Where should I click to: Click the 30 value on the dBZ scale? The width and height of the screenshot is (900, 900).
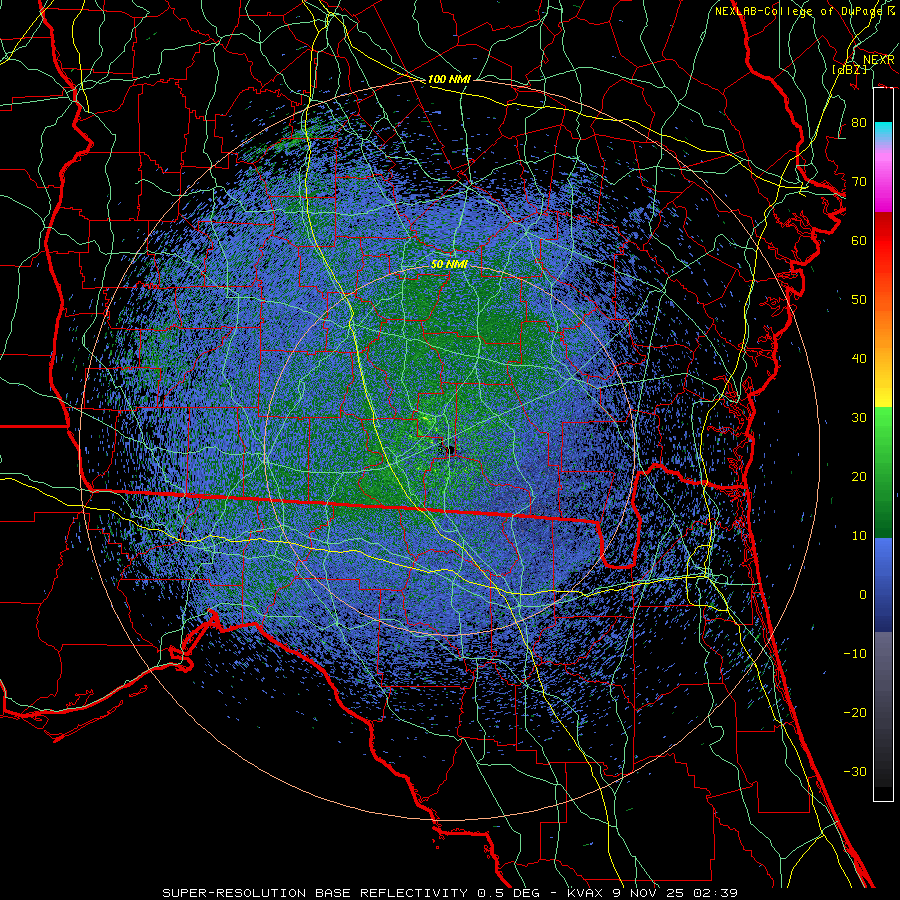click(x=859, y=417)
